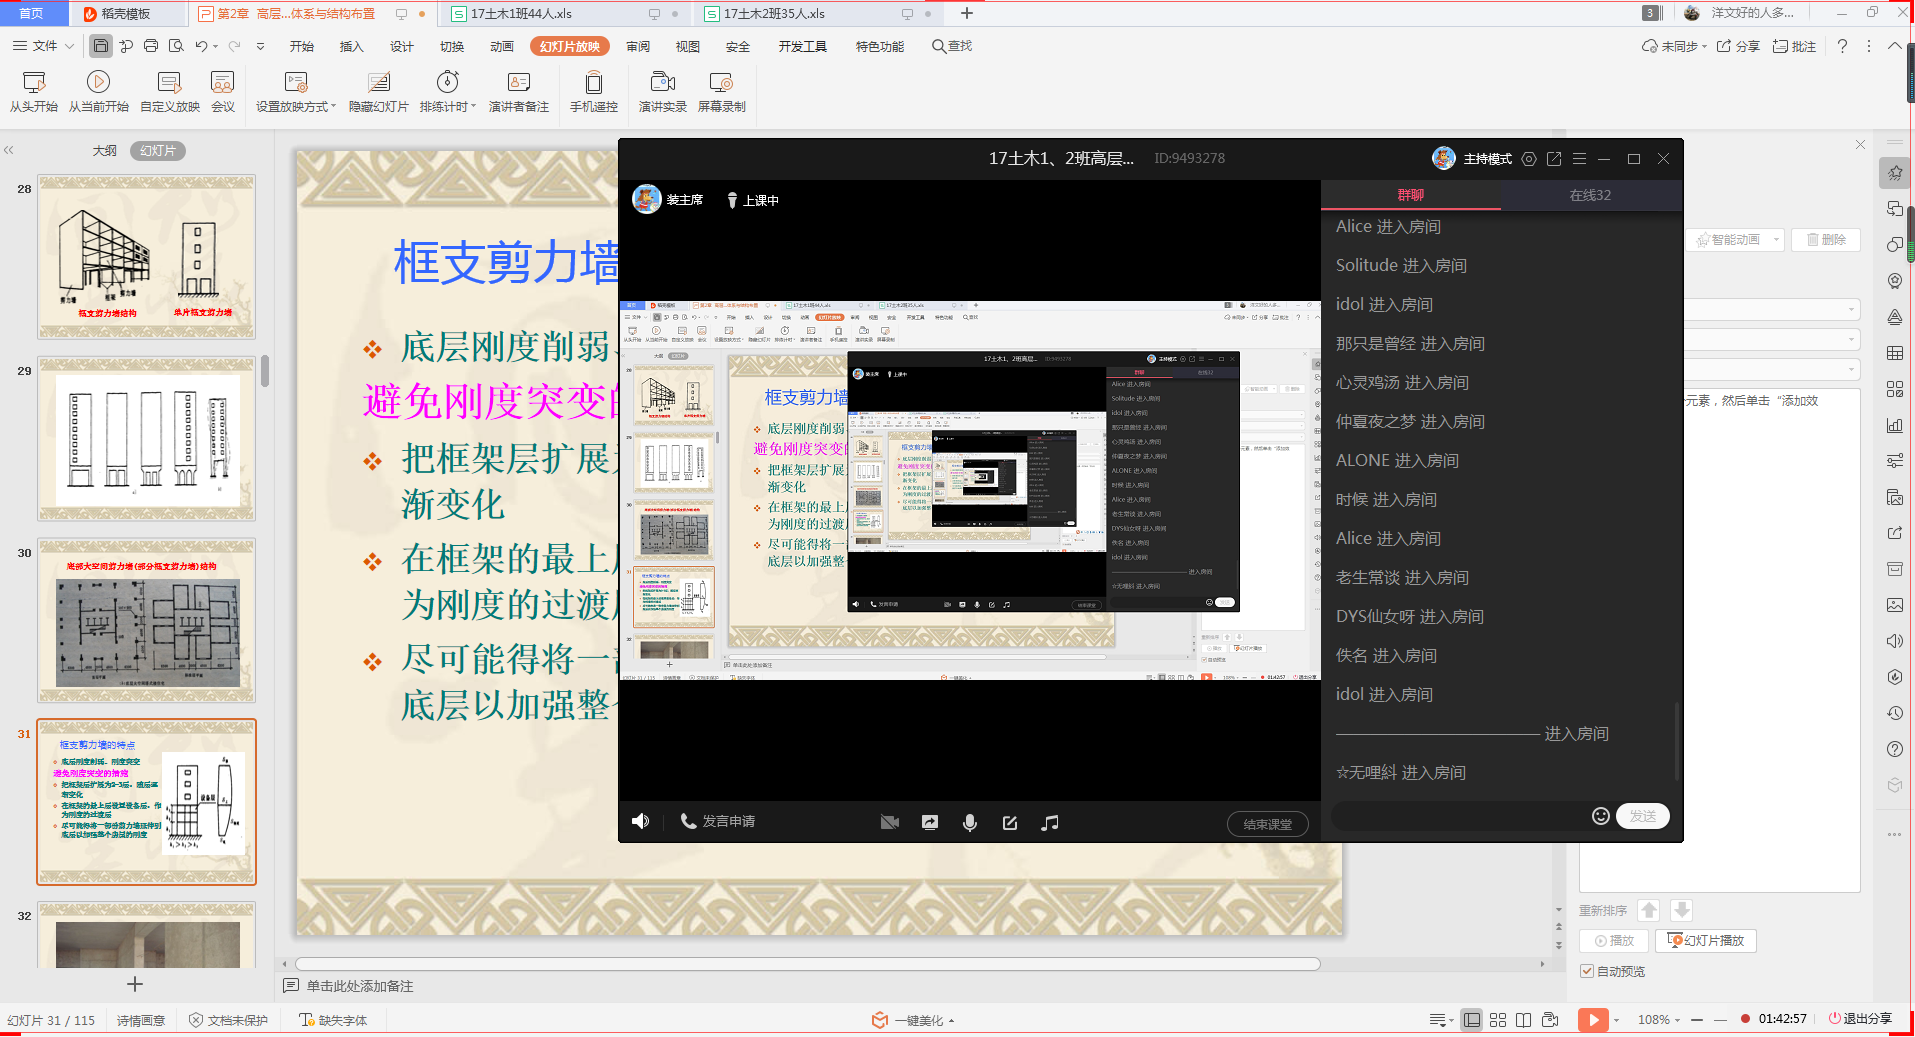Click the 结束课堂 end class button
Screen dimensions: 1915x1037
[1267, 824]
